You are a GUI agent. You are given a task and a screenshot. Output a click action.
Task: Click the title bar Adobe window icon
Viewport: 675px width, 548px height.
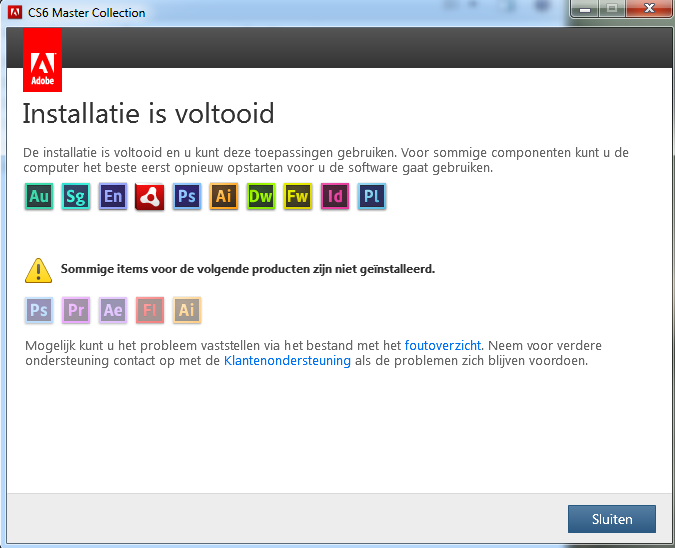(15, 12)
